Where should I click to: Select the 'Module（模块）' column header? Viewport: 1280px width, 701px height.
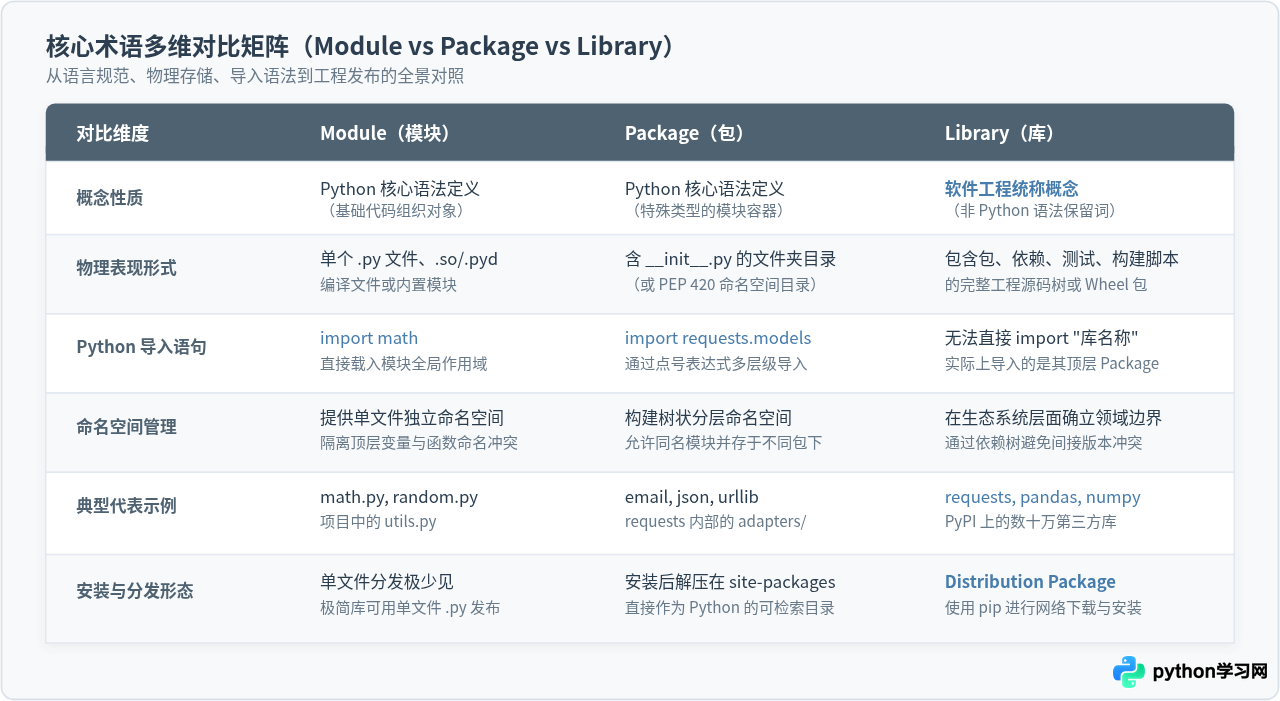tap(385, 133)
